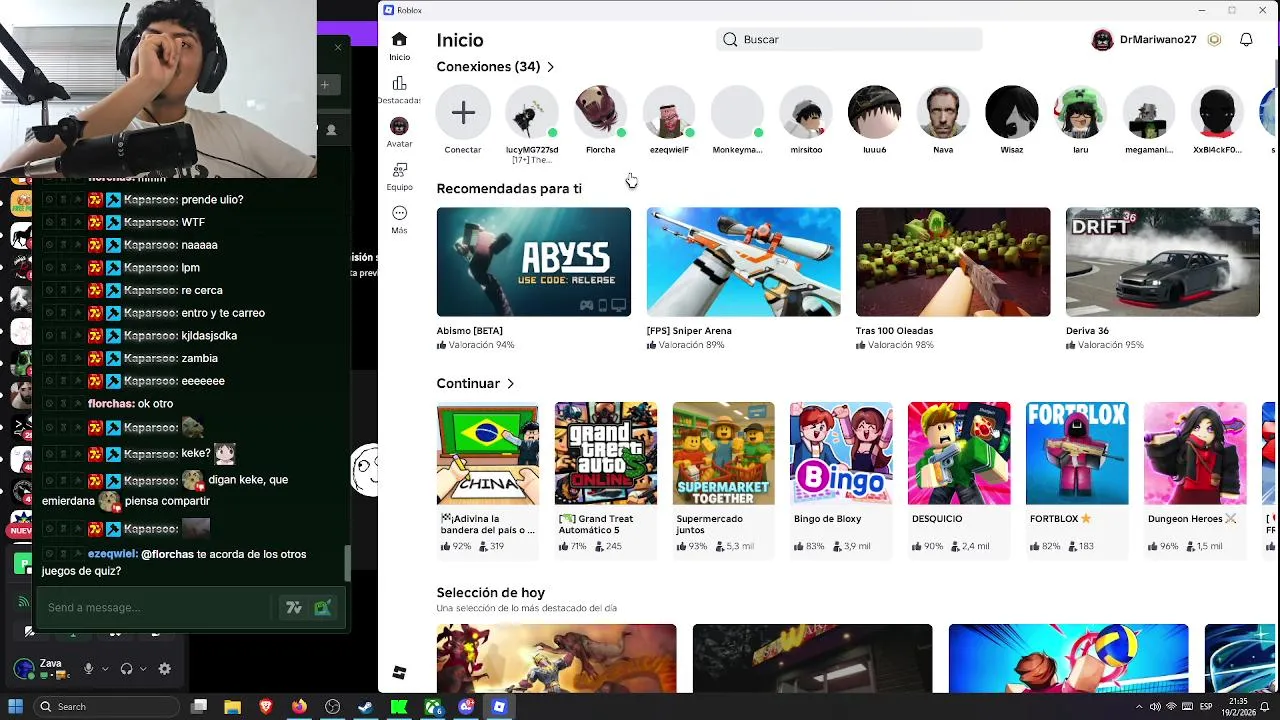Open Wisaz connection avatar
The width and height of the screenshot is (1280, 720).
[1012, 112]
